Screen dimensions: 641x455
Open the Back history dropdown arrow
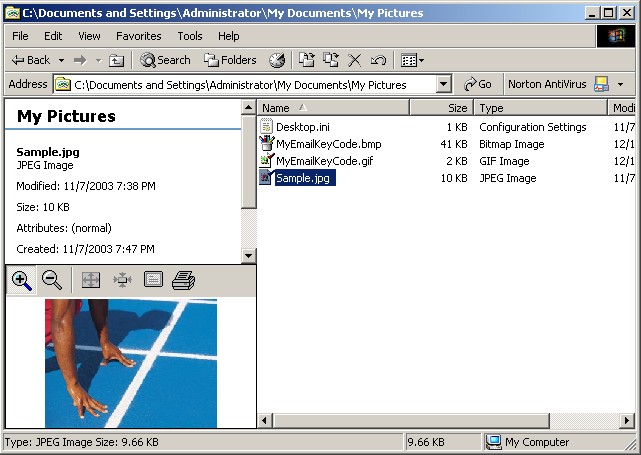click(x=61, y=61)
